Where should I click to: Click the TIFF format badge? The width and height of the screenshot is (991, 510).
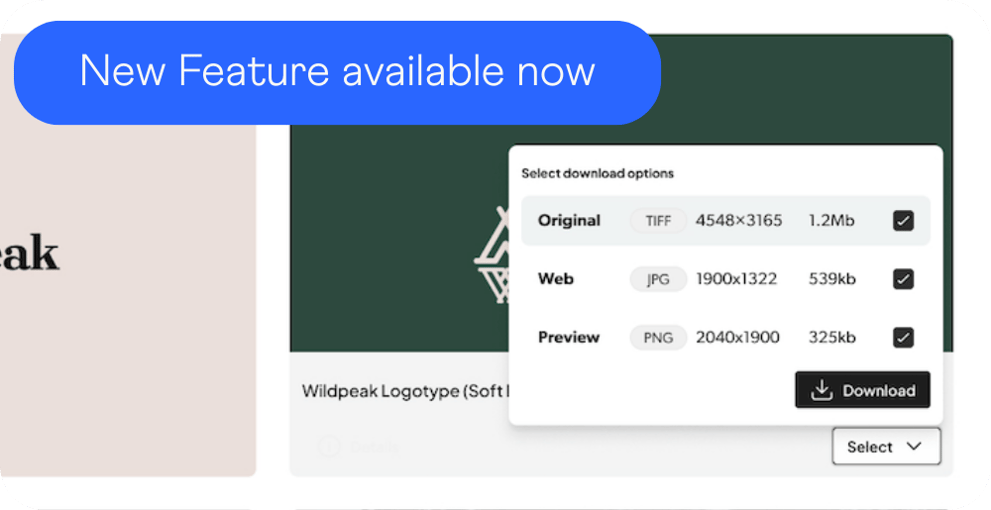tap(658, 221)
